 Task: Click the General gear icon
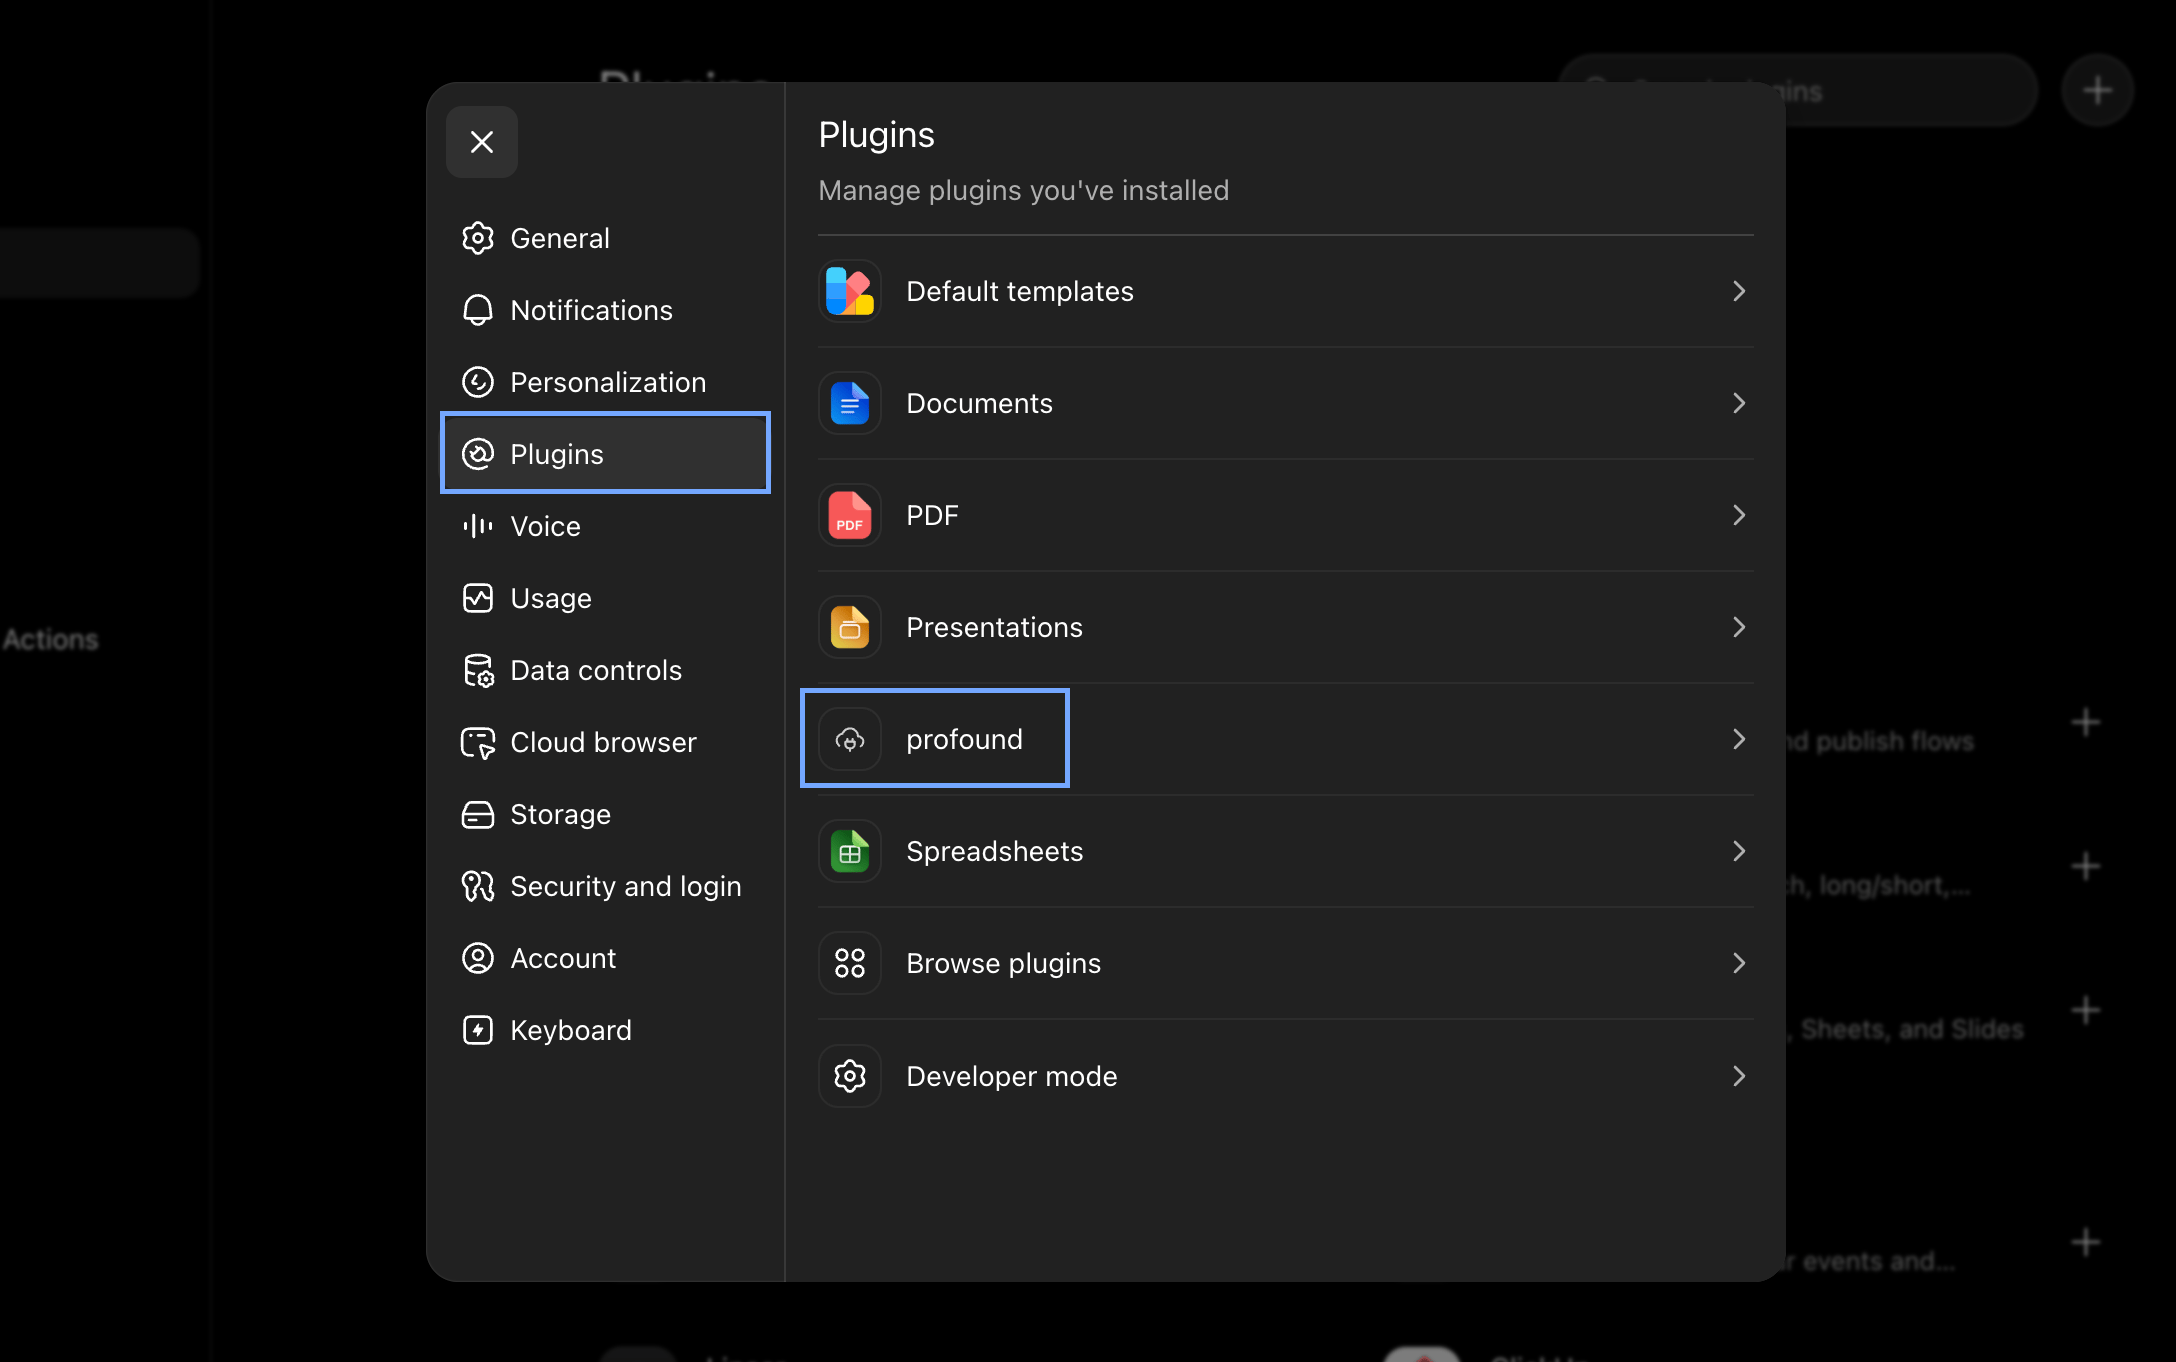point(478,238)
